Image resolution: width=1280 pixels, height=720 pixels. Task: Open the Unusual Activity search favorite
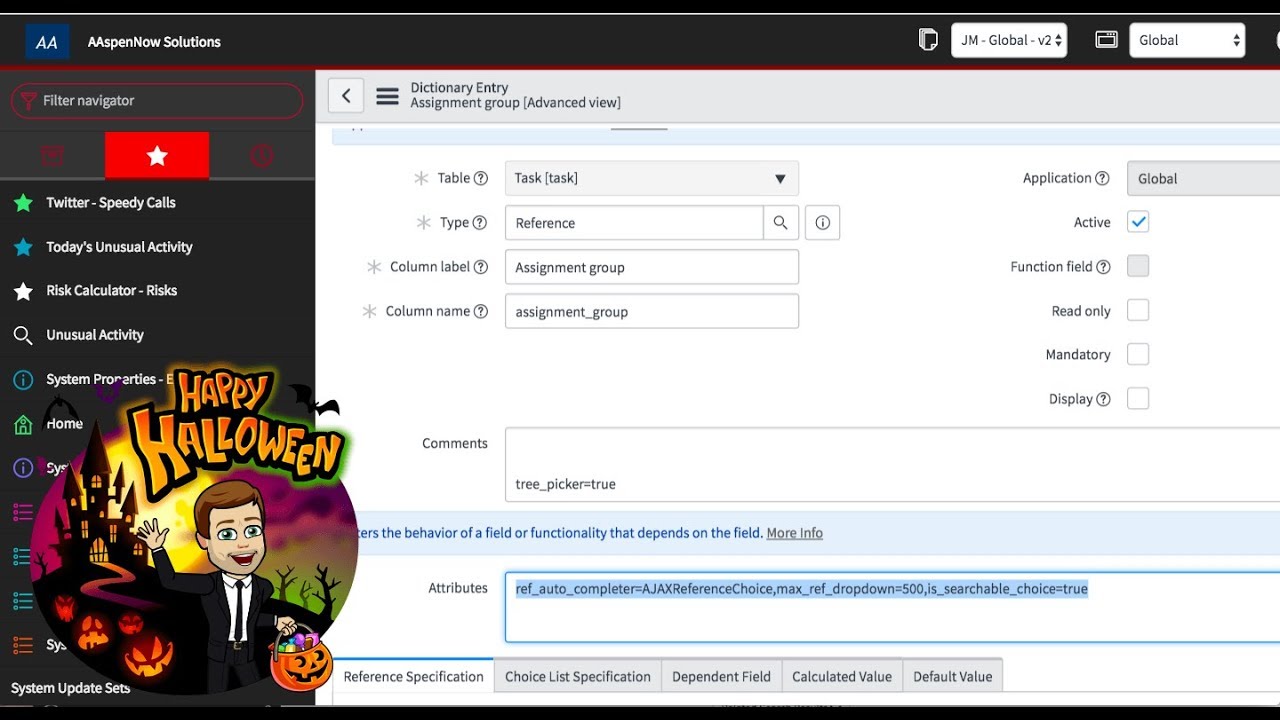95,335
